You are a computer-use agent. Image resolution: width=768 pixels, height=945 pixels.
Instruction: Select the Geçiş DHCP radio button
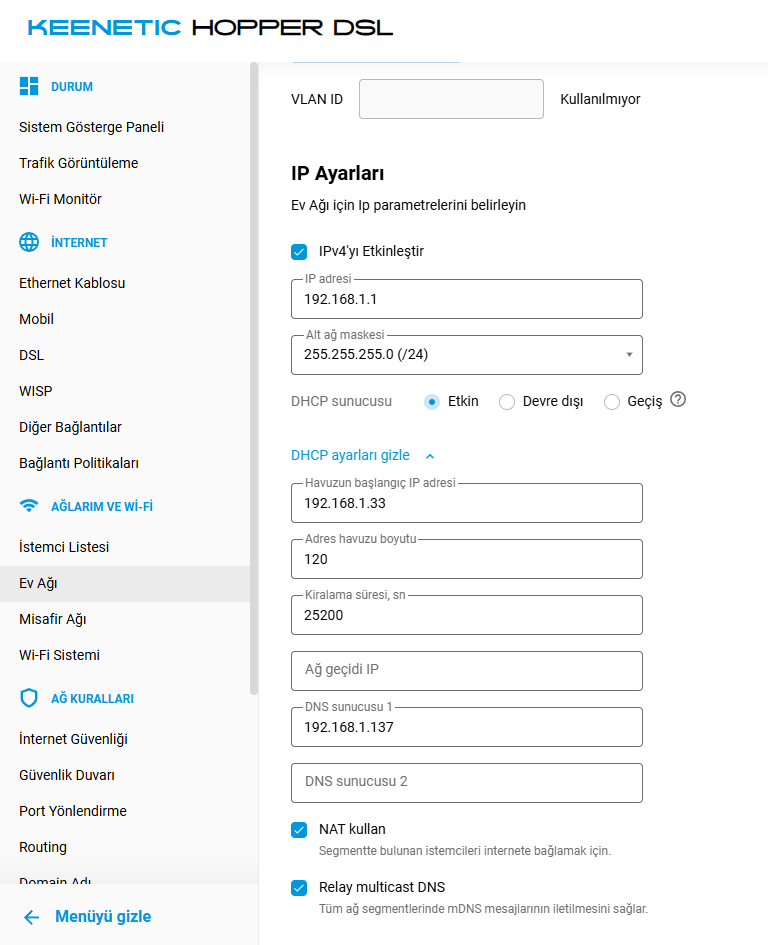[612, 402]
